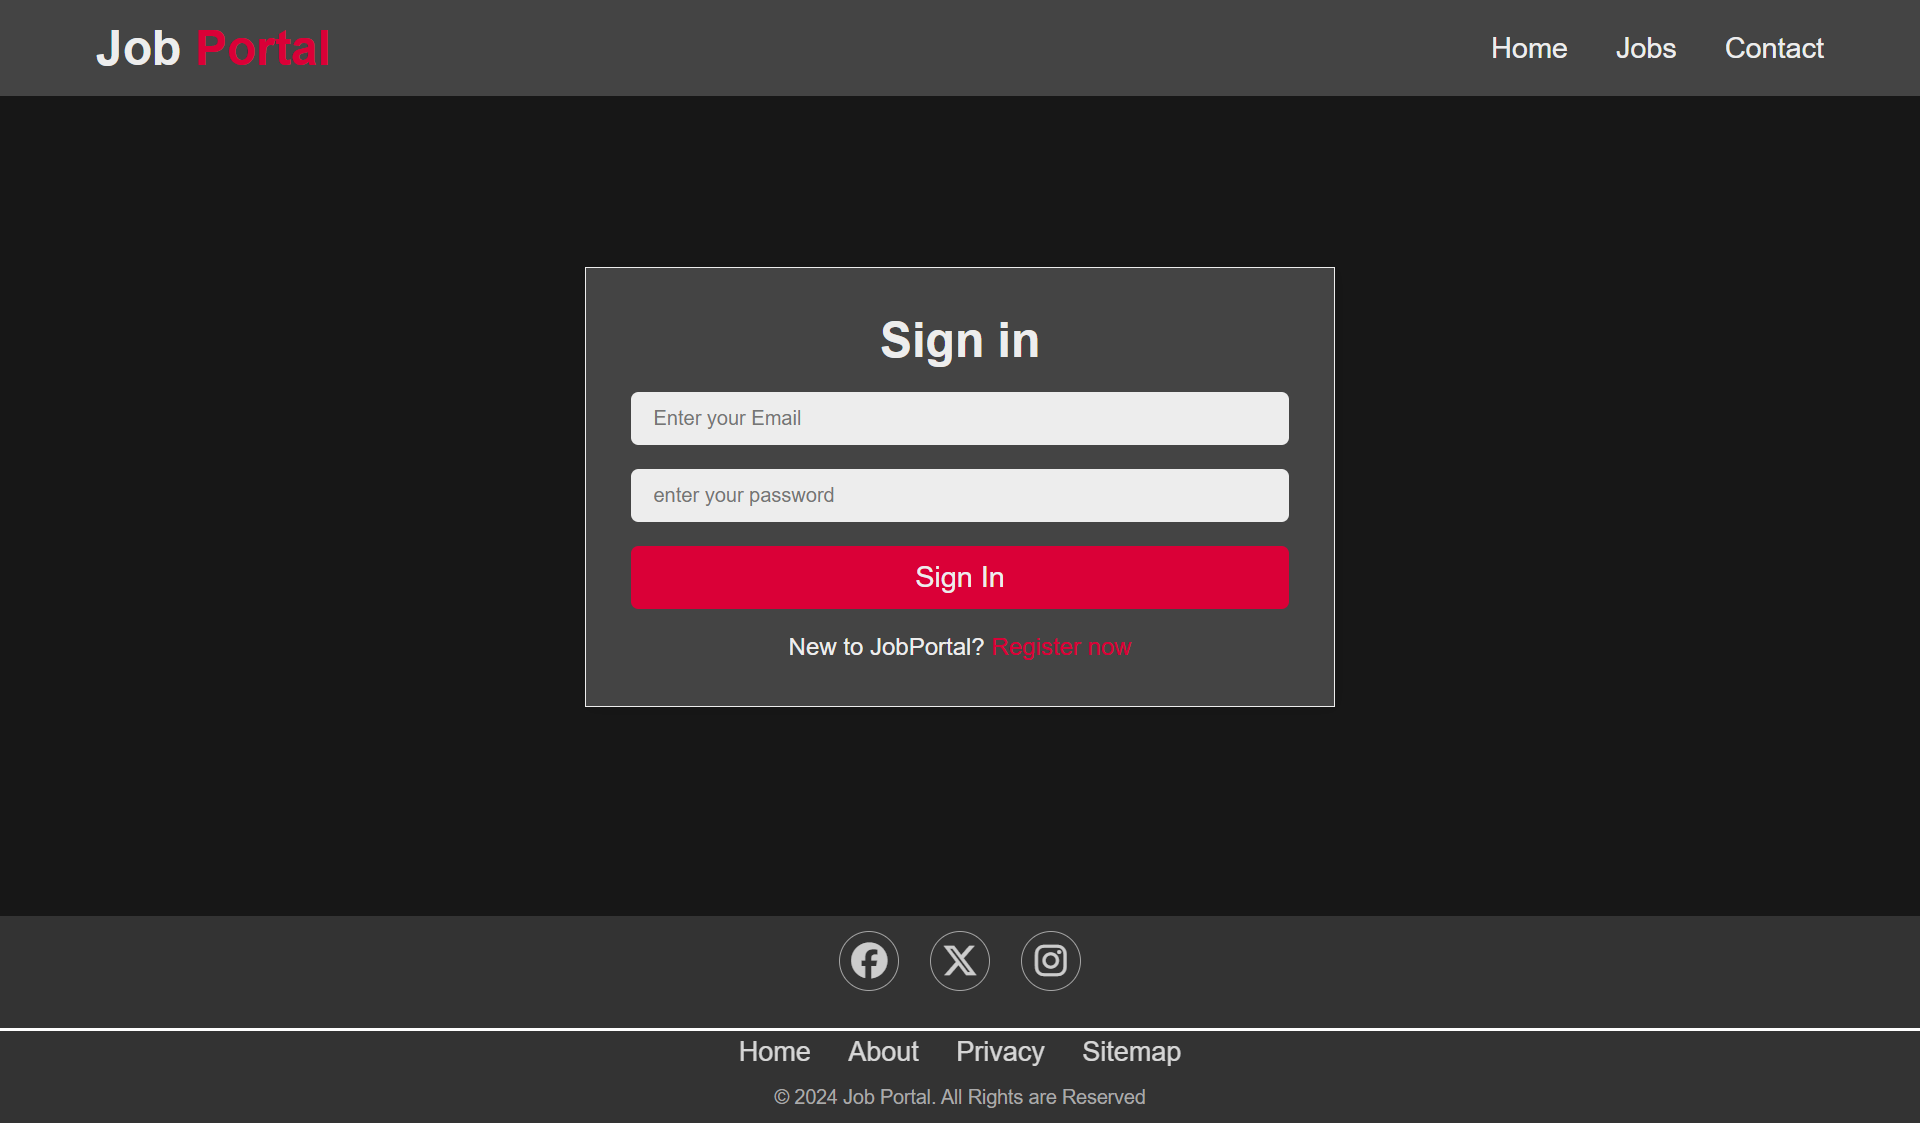
Task: Click the Job Portal logo text
Action: [x=212, y=47]
